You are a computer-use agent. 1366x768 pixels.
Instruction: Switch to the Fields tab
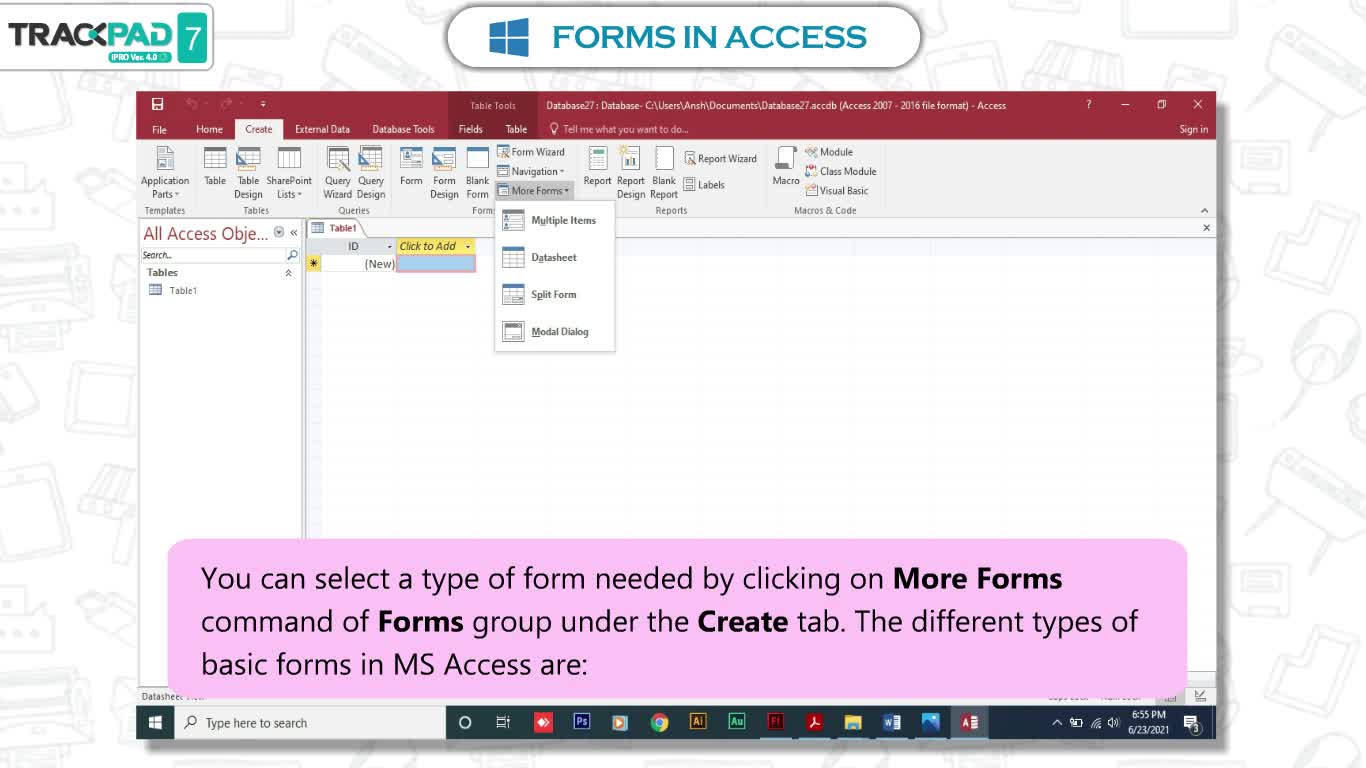pyautogui.click(x=470, y=129)
